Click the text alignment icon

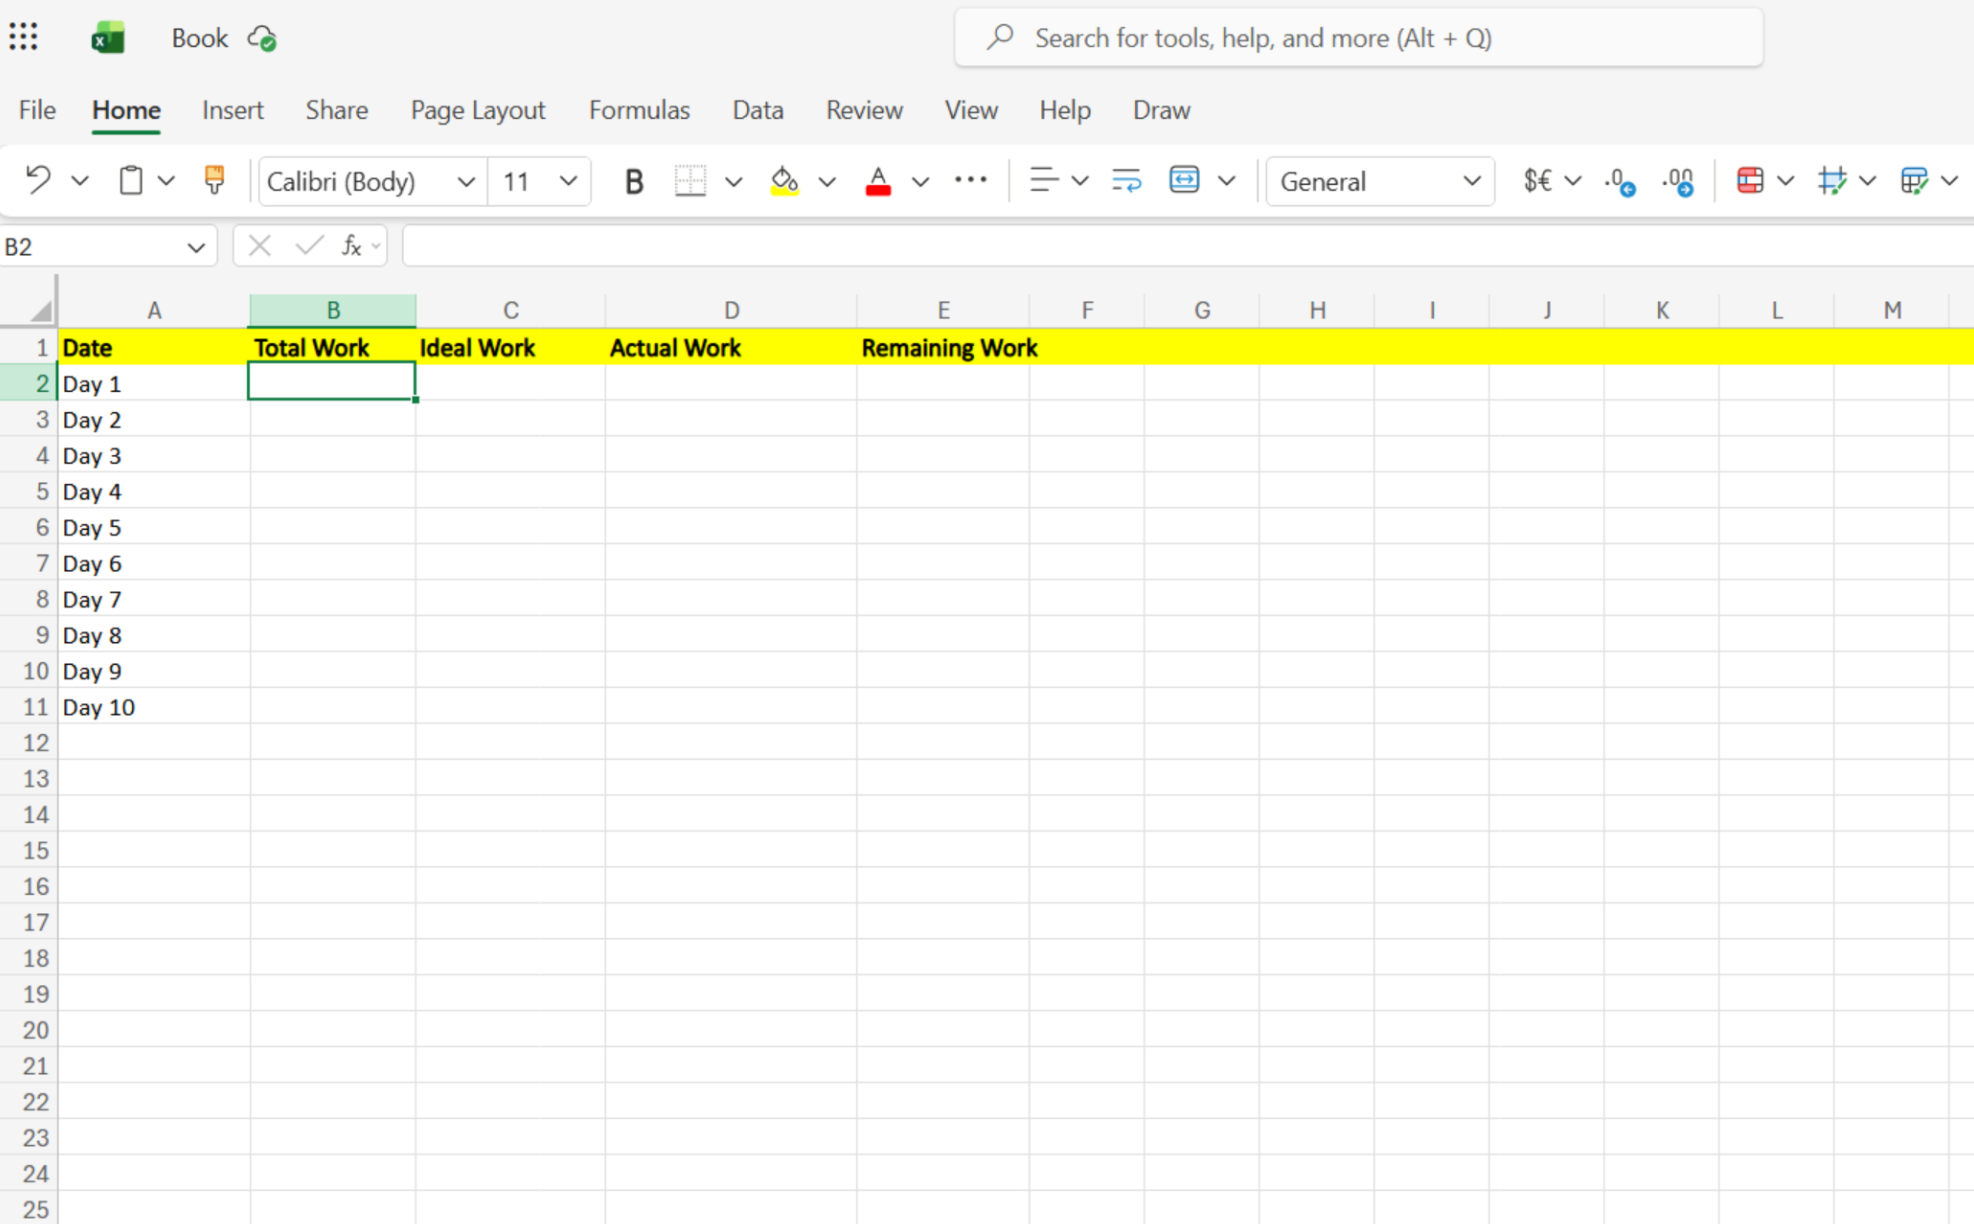pos(1043,180)
